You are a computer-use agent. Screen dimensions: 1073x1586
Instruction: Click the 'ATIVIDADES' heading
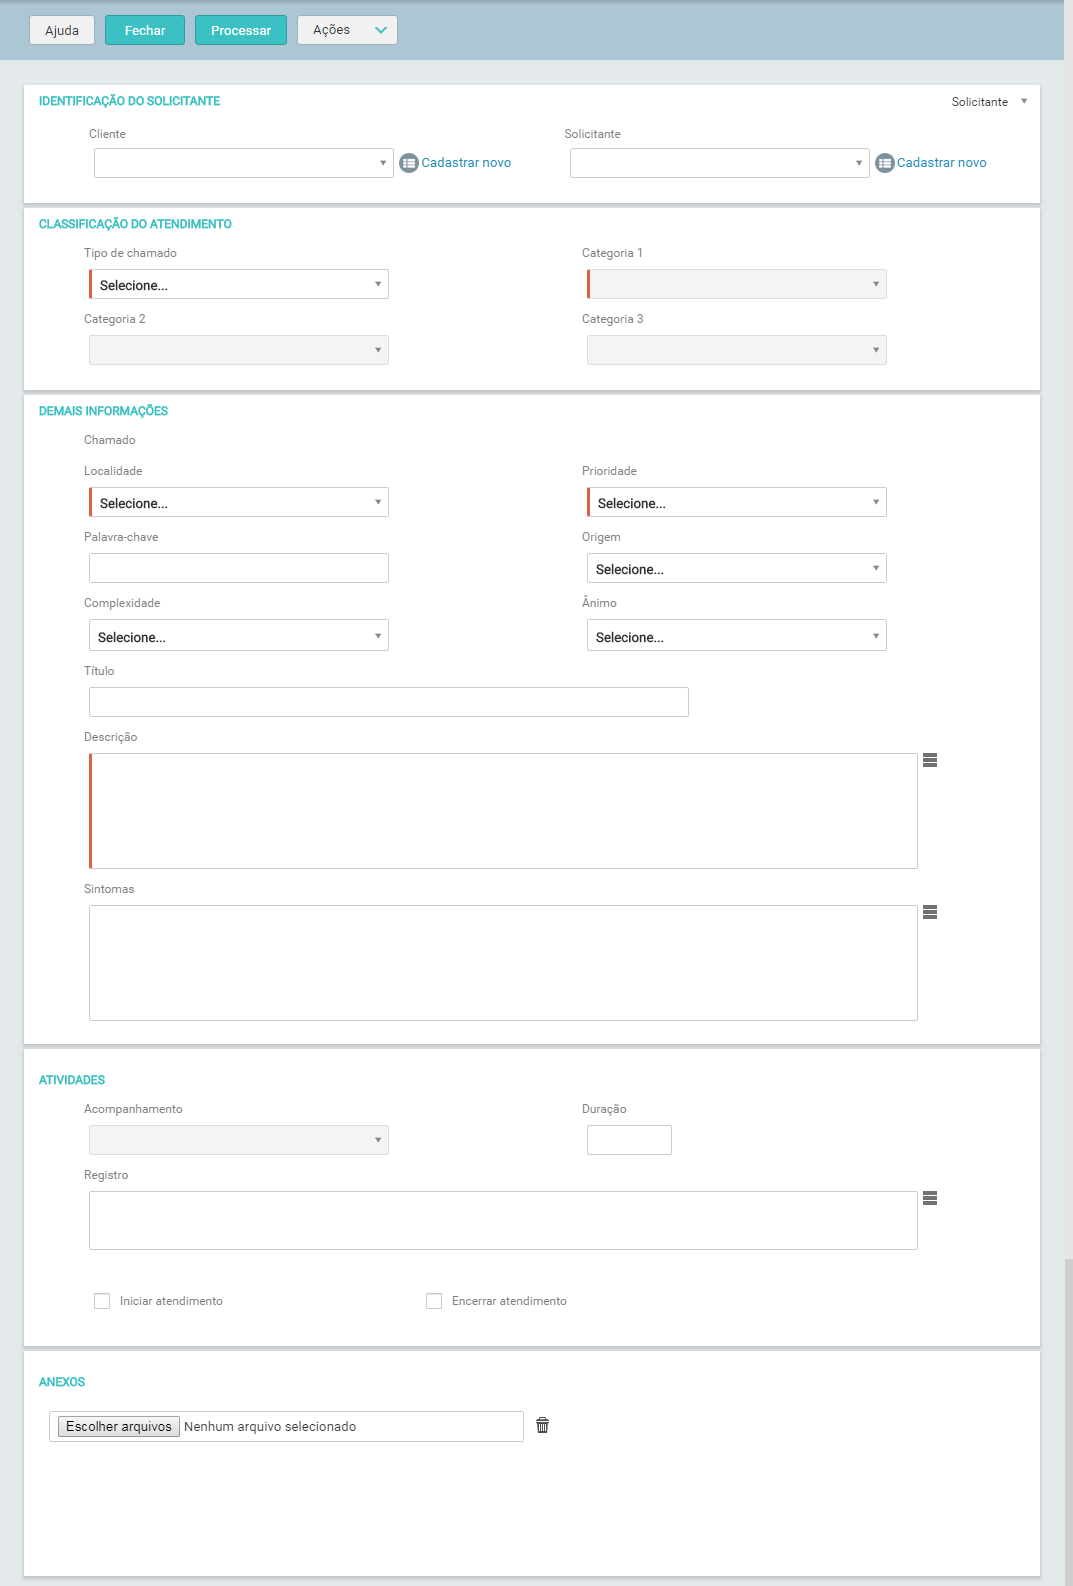(72, 1080)
